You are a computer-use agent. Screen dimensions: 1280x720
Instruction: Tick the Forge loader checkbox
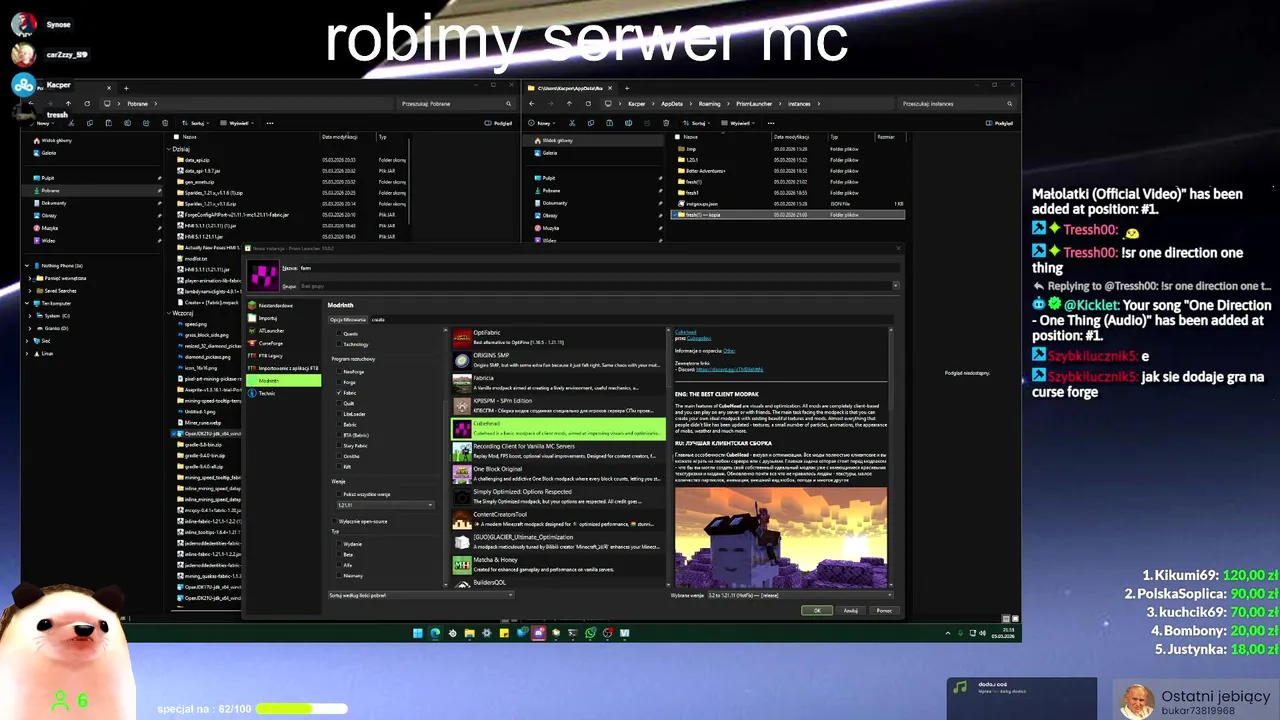338,382
